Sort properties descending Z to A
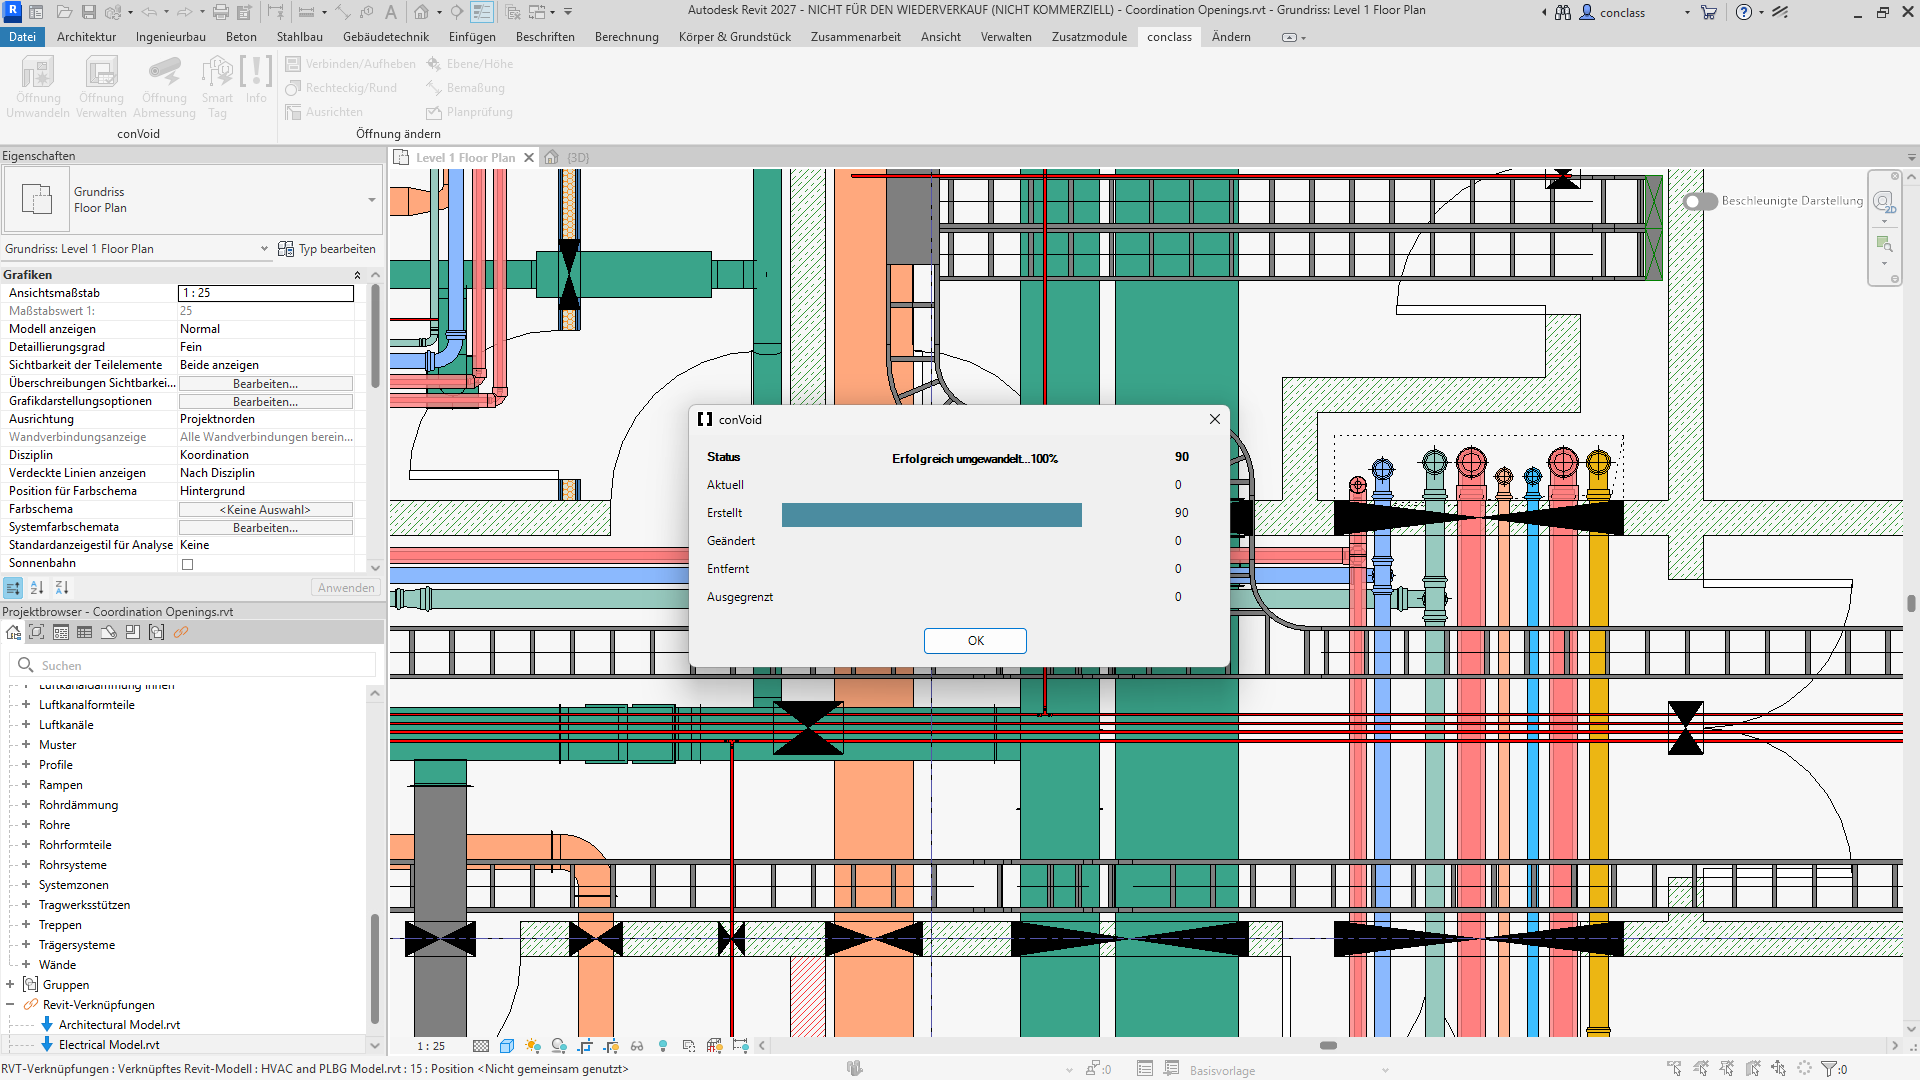The image size is (1920, 1080). [x=62, y=588]
